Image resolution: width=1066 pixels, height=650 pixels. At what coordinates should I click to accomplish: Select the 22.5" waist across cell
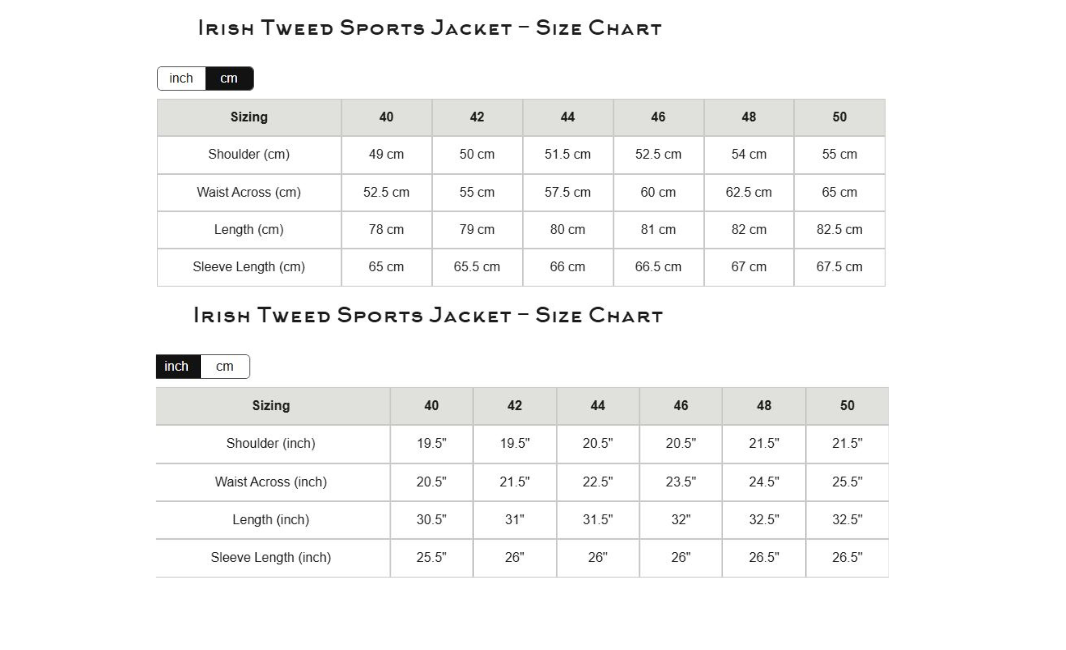pyautogui.click(x=597, y=482)
